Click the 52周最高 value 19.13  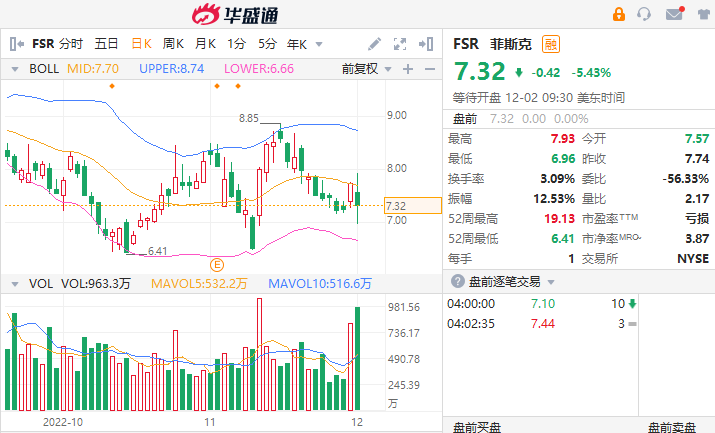point(560,219)
